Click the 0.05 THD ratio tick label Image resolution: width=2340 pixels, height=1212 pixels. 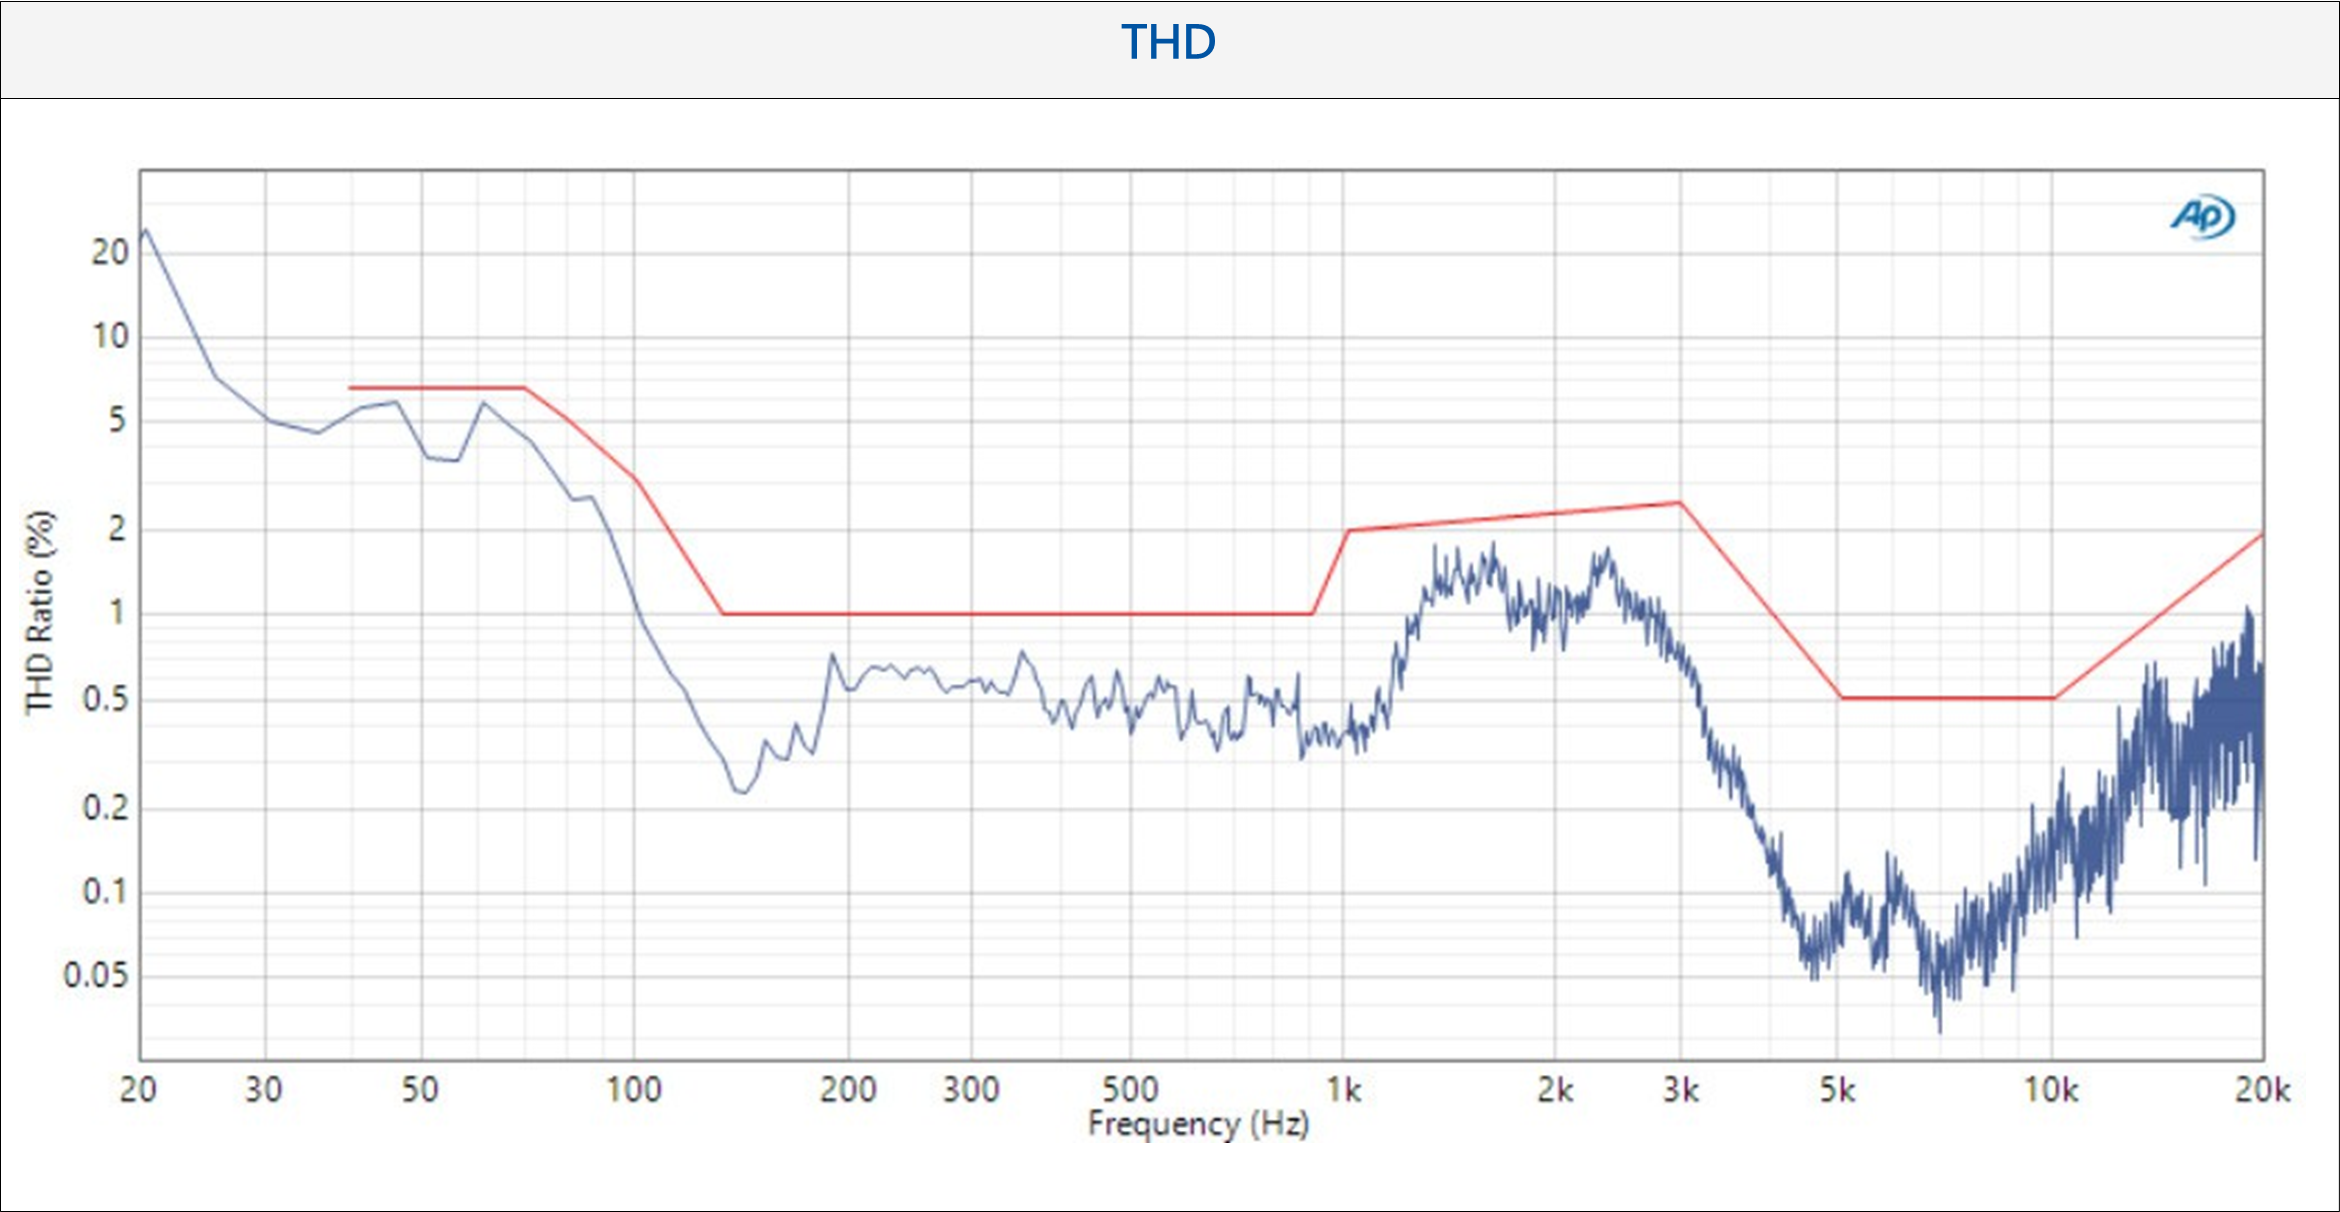click(96, 975)
